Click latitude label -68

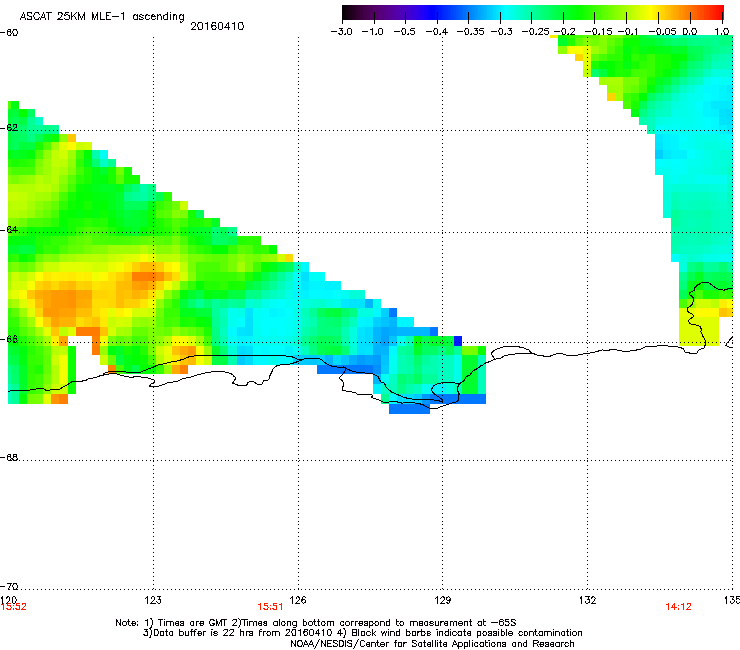[9, 457]
